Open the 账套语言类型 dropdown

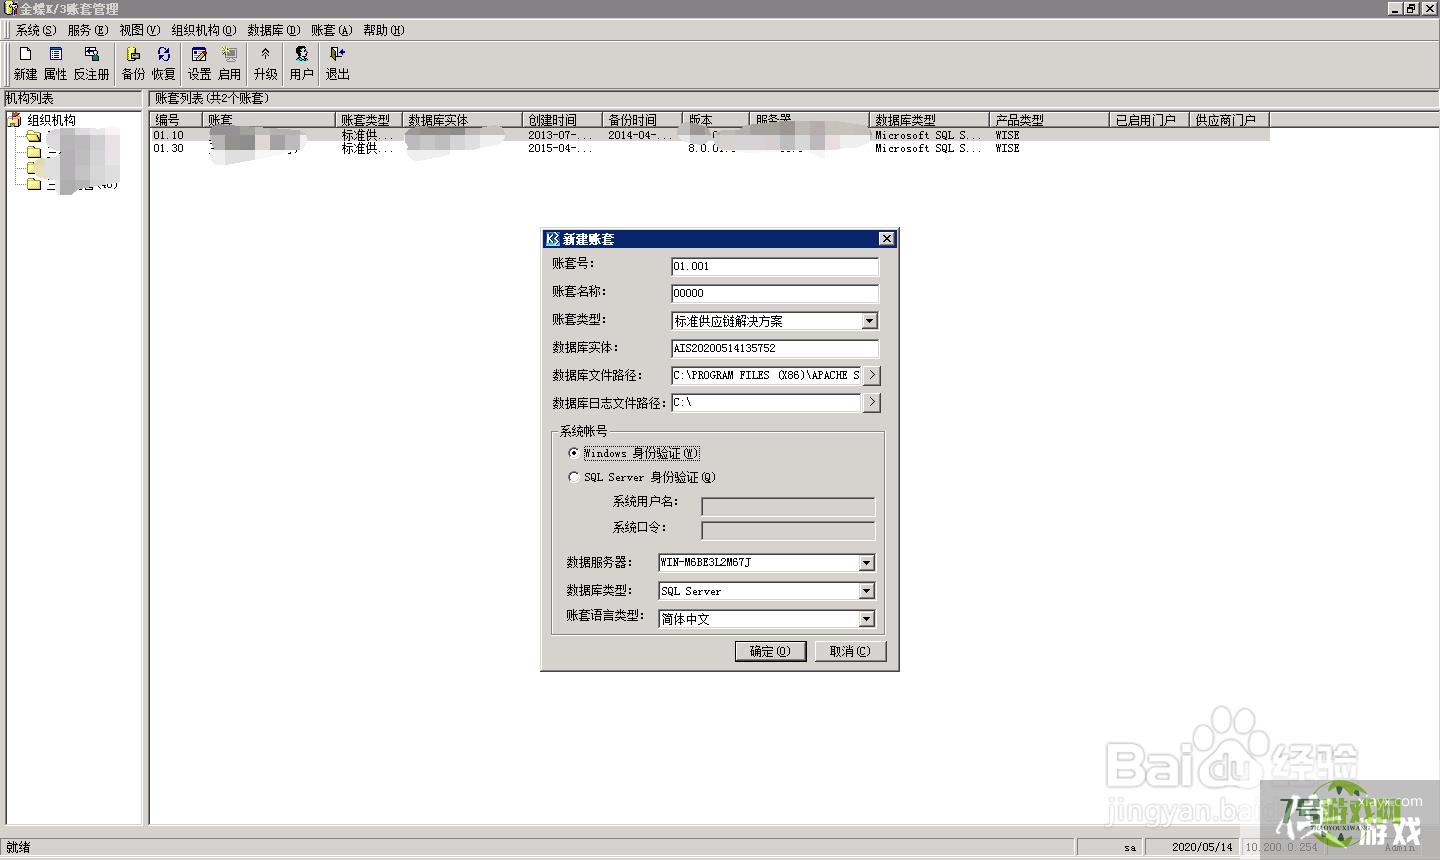pos(866,619)
